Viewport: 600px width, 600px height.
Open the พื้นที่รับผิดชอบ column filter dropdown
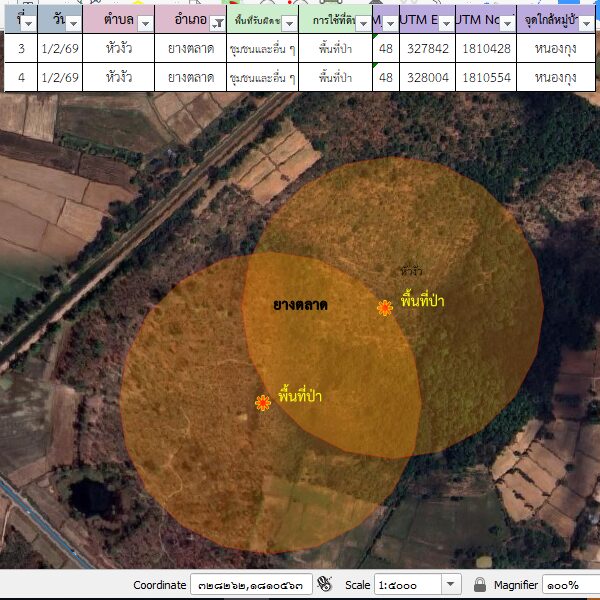pyautogui.click(x=289, y=22)
